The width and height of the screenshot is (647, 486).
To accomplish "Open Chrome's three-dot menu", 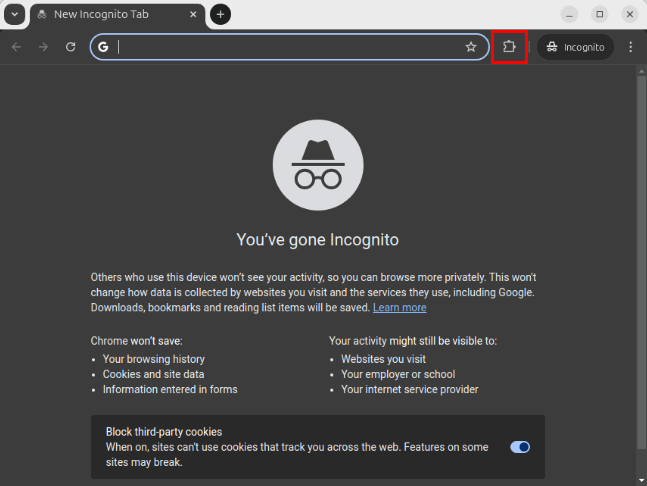I will [x=630, y=47].
